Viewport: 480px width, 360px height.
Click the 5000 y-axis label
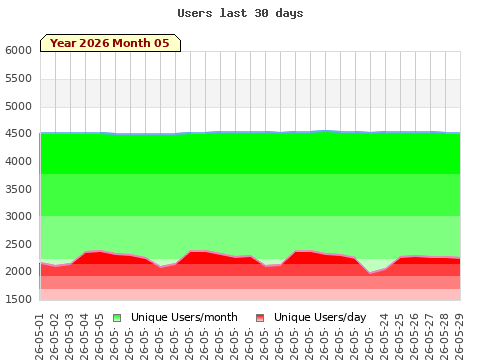pos(18,106)
